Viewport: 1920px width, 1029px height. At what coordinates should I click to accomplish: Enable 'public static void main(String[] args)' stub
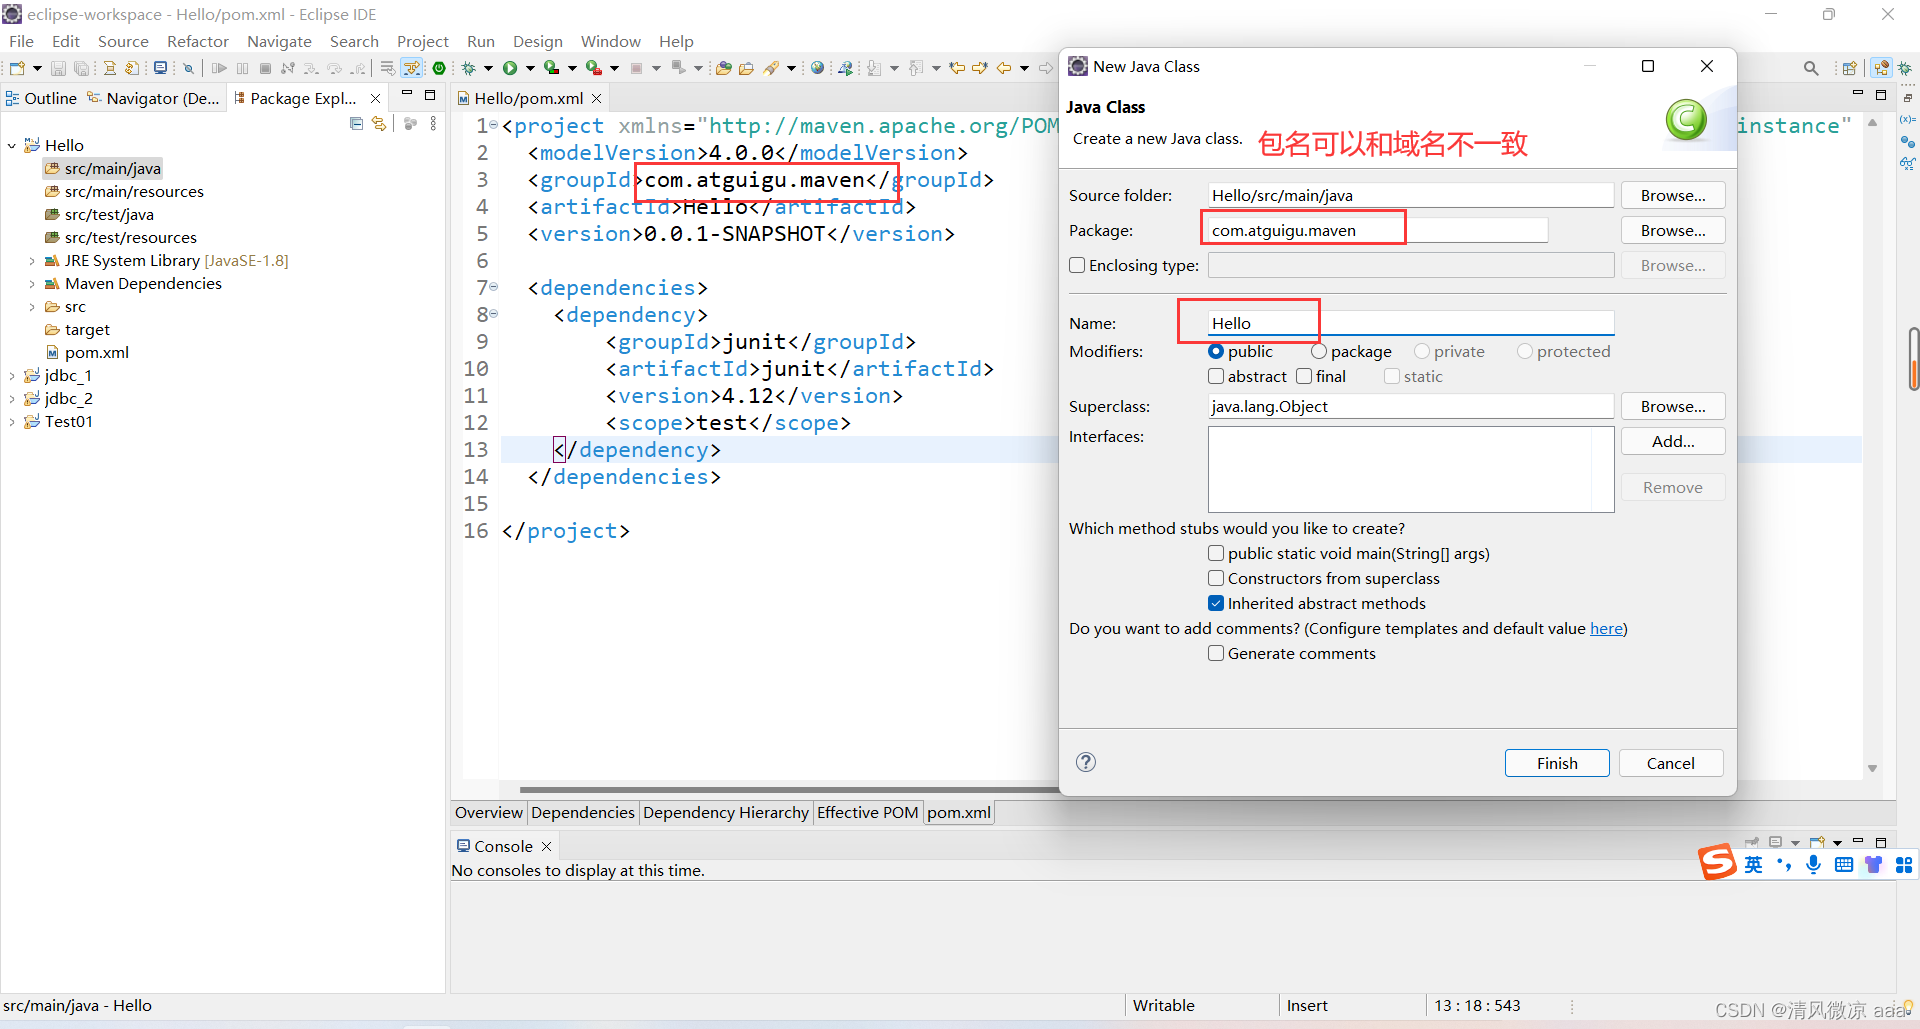(x=1216, y=553)
